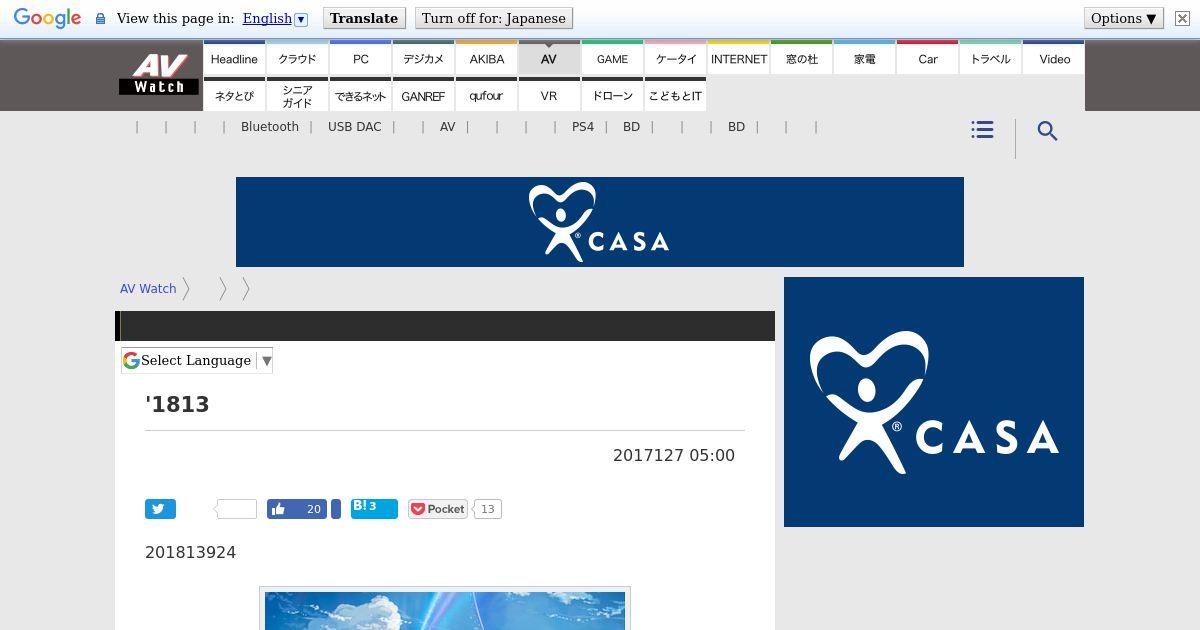
Task: Select the AV tab
Action: coord(549,59)
